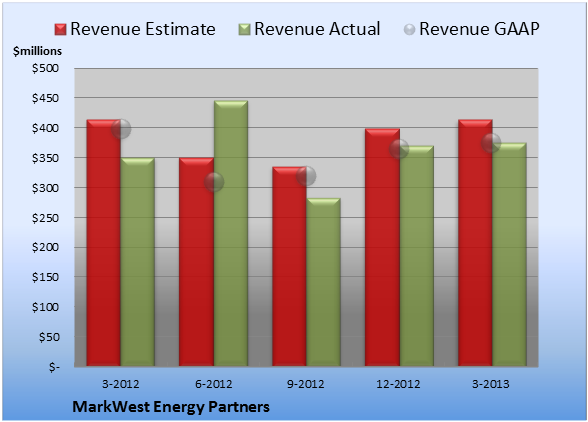This screenshot has height=422, width=588.
Task: Select the green actual bar for 9-2012
Action: pyautogui.click(x=323, y=282)
